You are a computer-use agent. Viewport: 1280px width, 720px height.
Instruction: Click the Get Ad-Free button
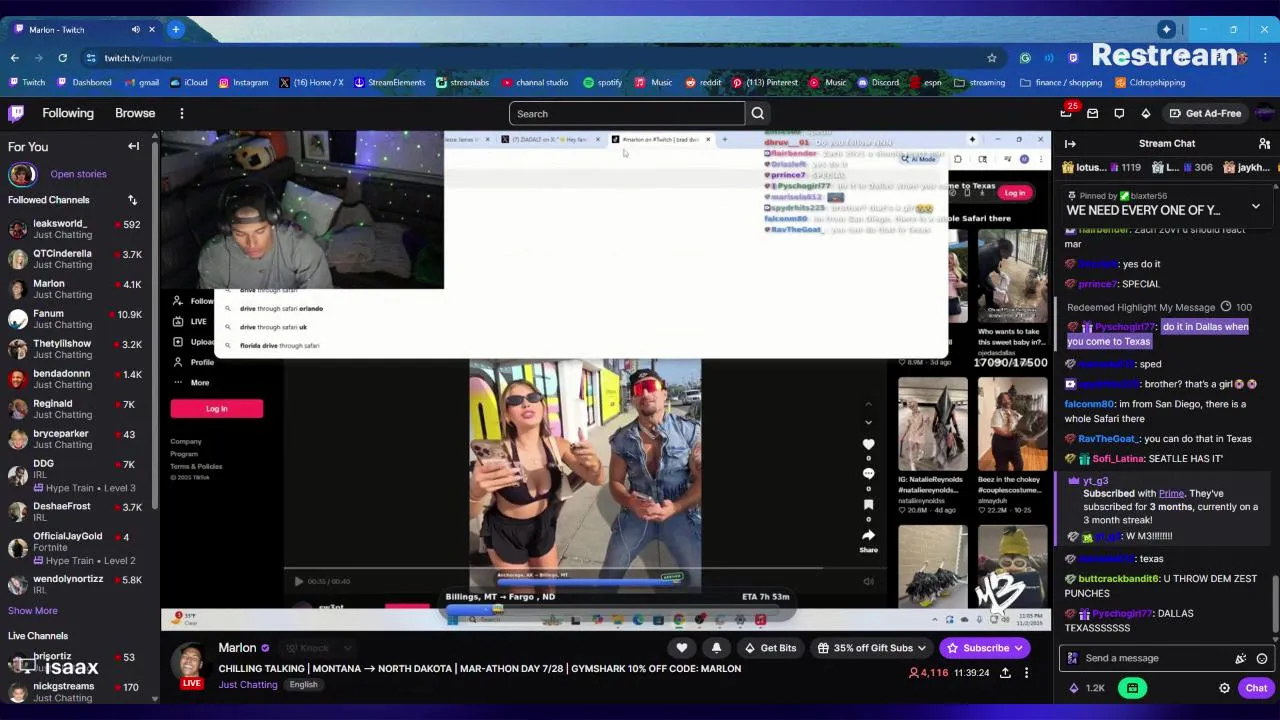tap(1205, 113)
